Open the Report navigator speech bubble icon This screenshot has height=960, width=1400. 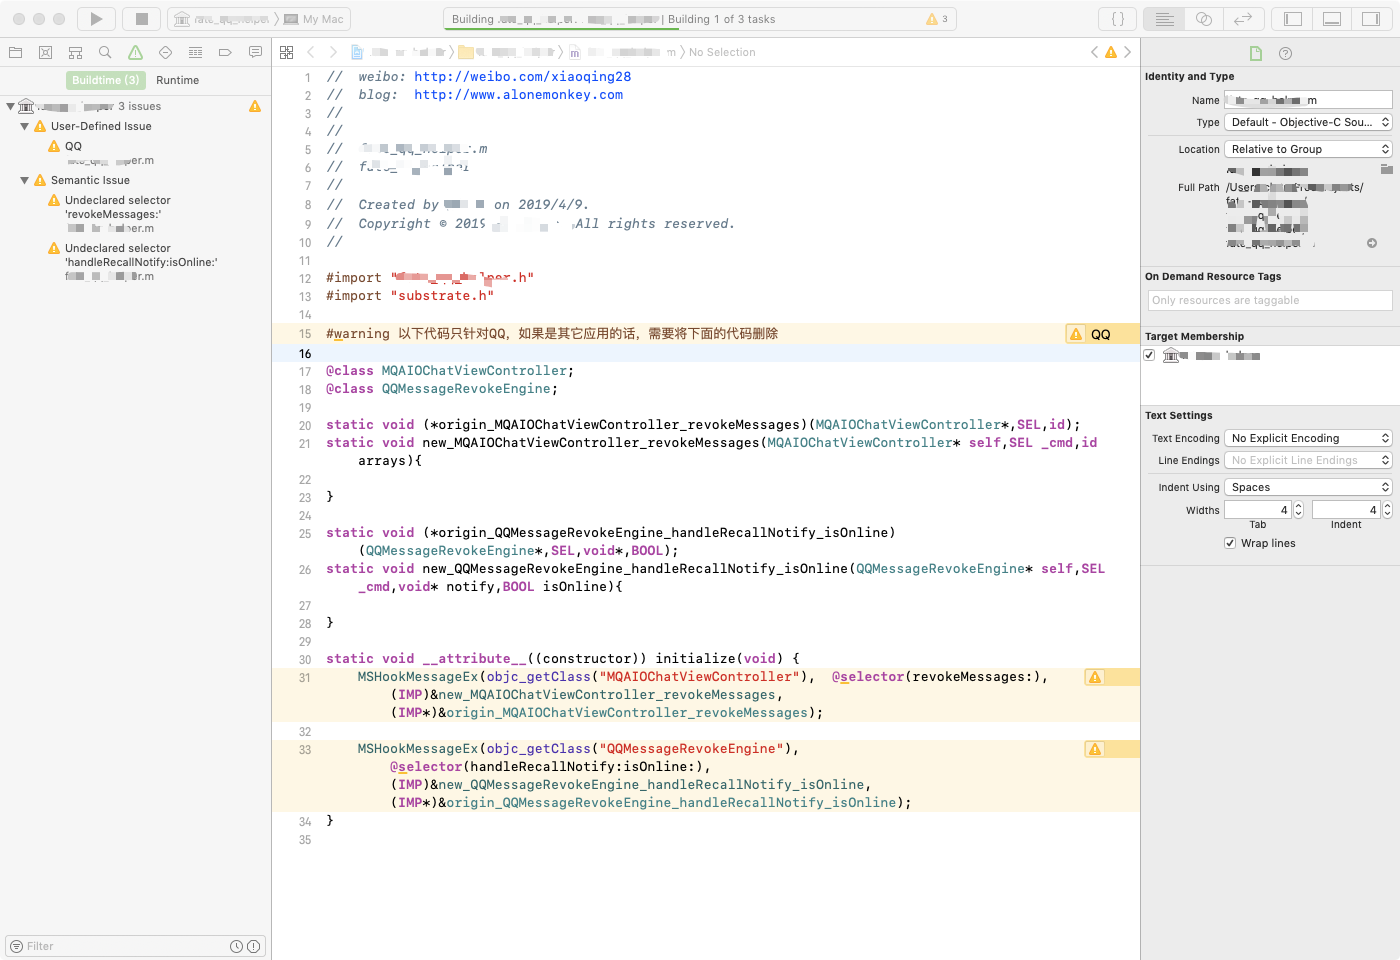click(255, 52)
